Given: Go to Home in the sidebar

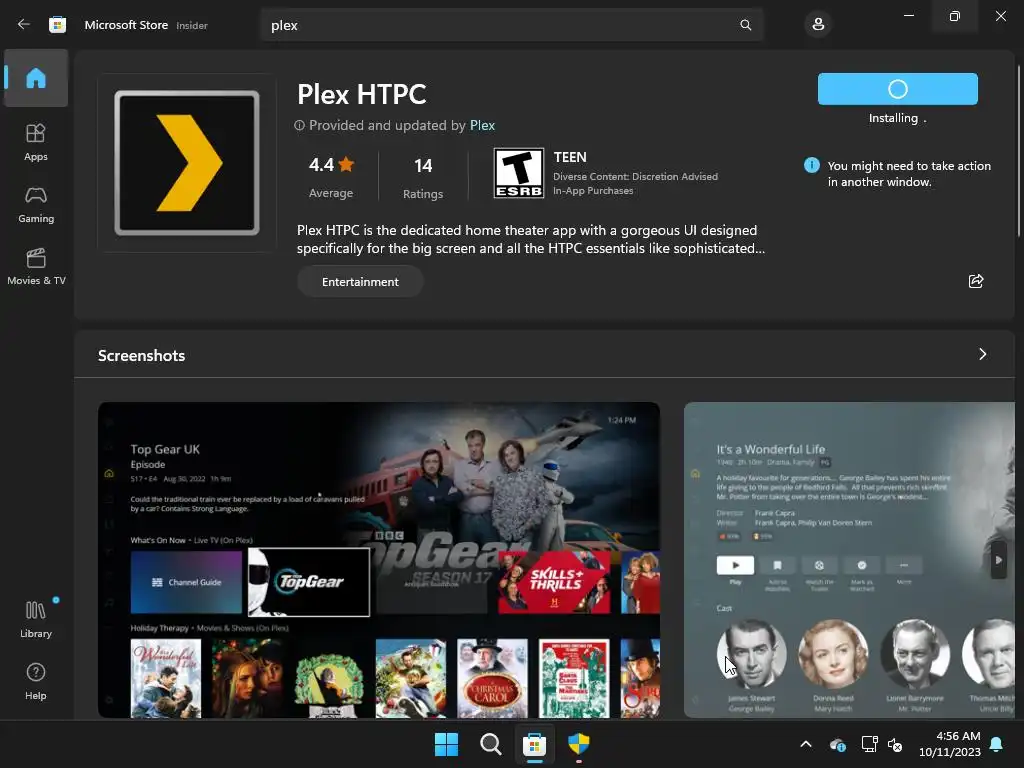Looking at the screenshot, I should point(36,78).
